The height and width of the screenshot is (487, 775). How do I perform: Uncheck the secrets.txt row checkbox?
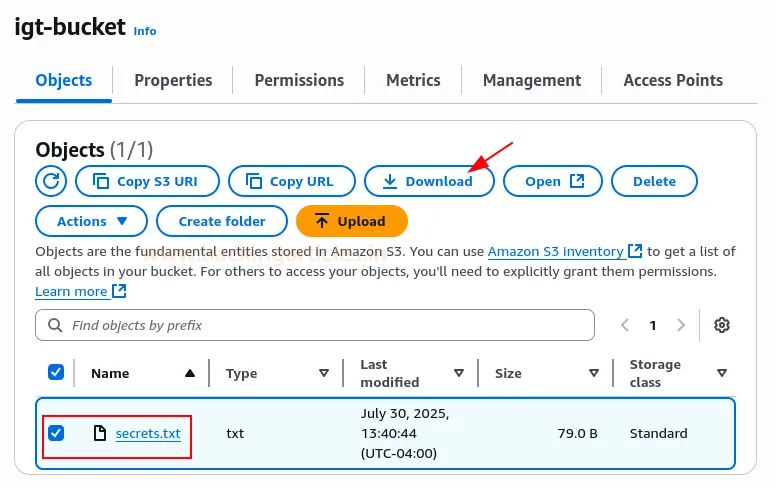click(56, 433)
